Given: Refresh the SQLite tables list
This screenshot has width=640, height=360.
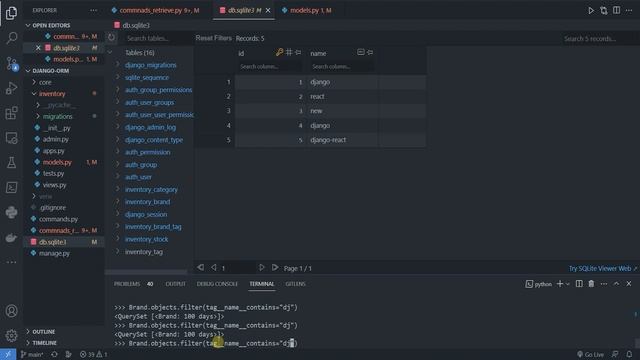Looking at the screenshot, I should pos(111,38).
